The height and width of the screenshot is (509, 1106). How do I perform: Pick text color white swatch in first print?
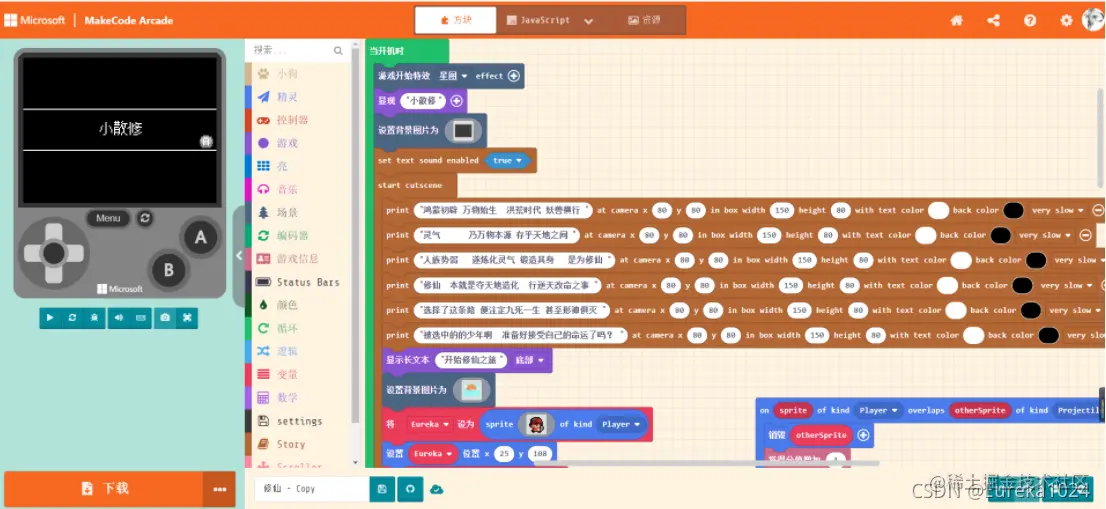[x=938, y=210]
